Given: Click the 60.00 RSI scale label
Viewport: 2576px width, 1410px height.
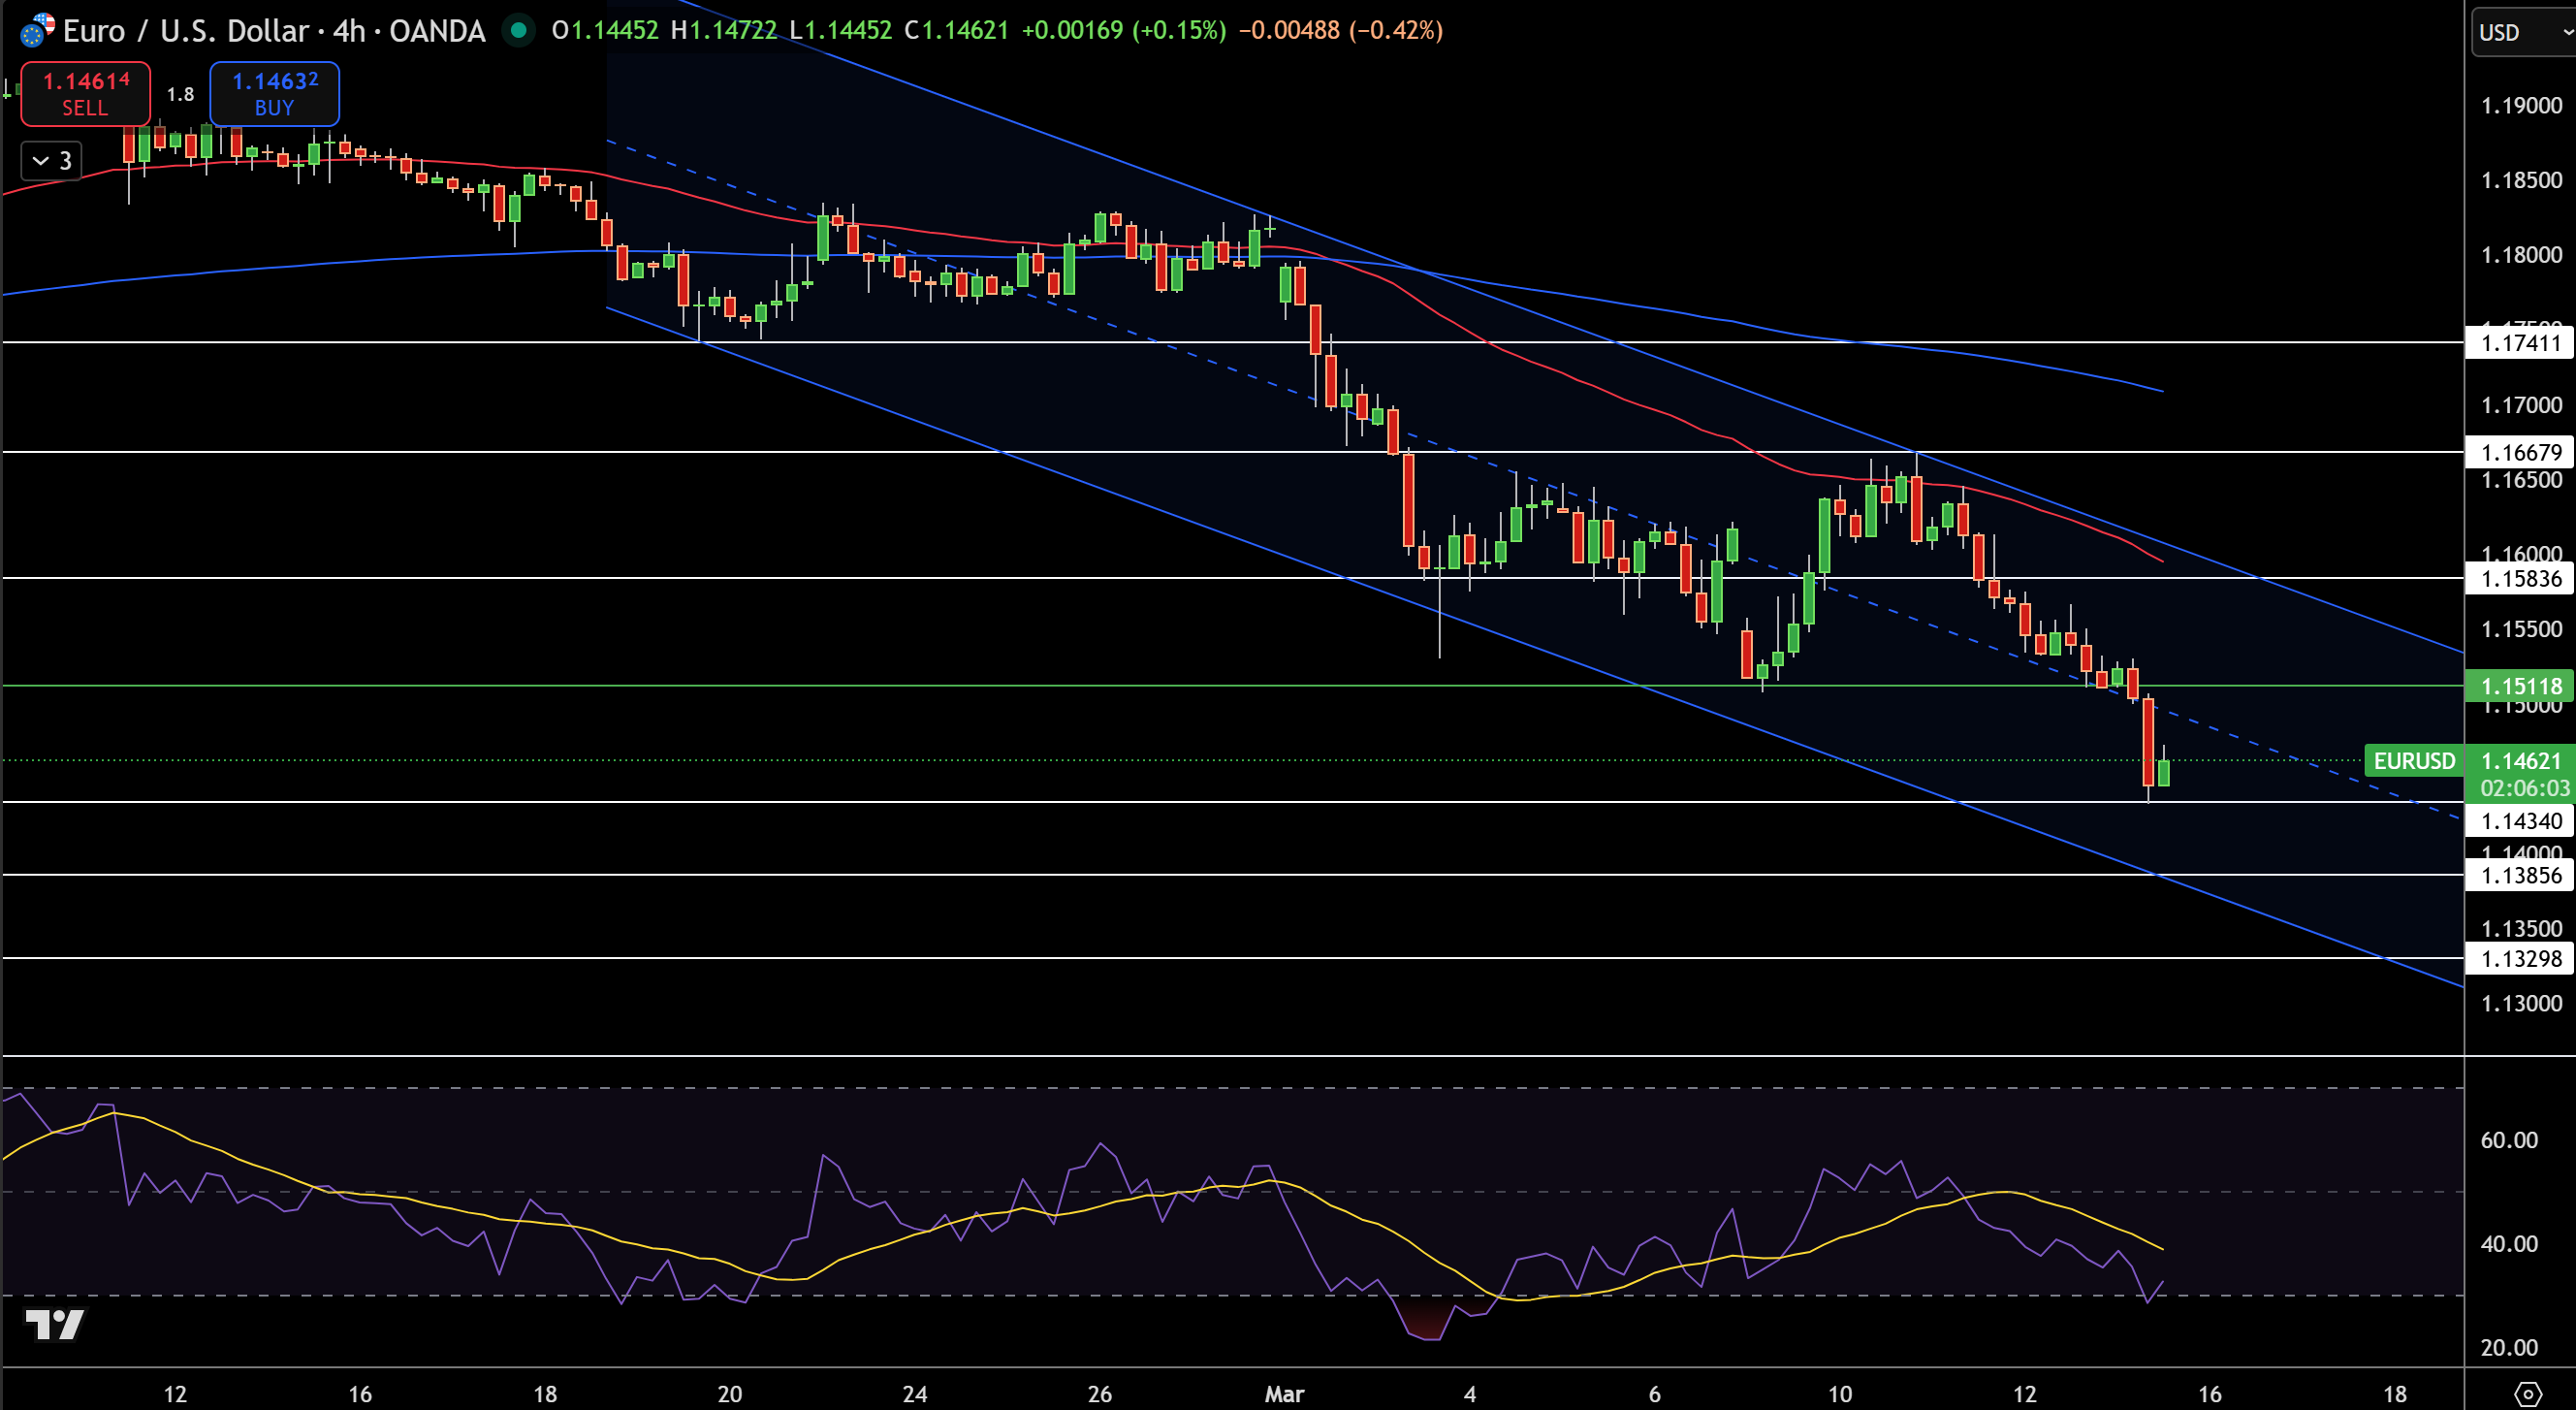Looking at the screenshot, I should pos(2509,1140).
